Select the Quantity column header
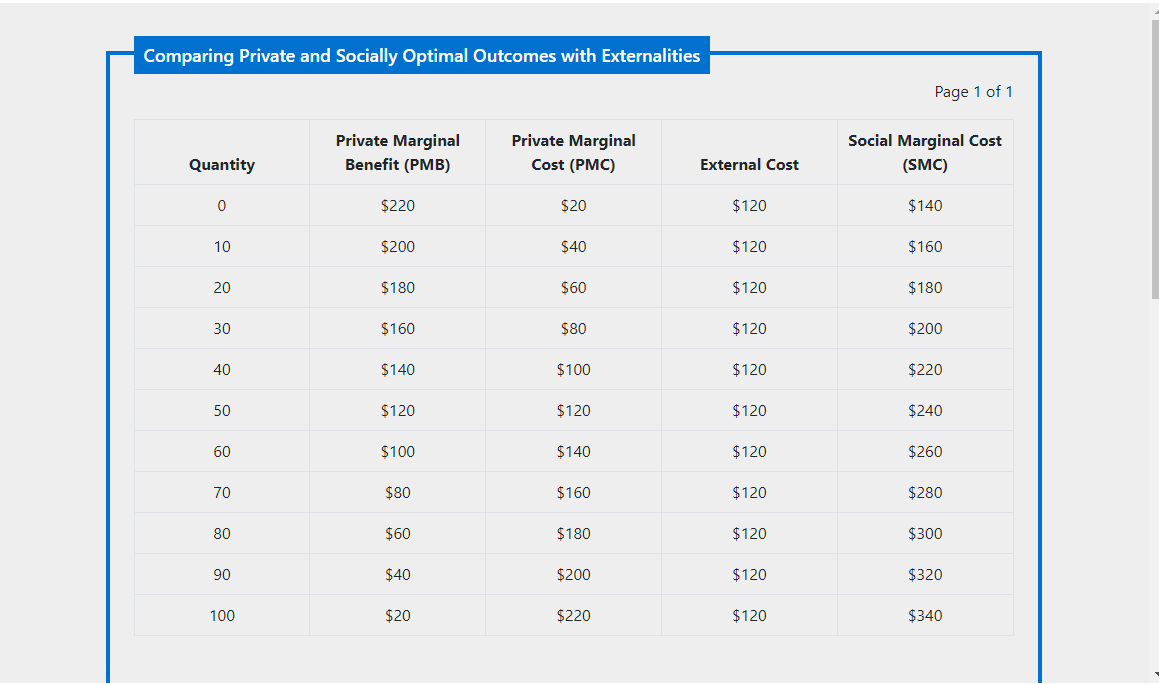Screen dimensions: 1159x684 222,164
